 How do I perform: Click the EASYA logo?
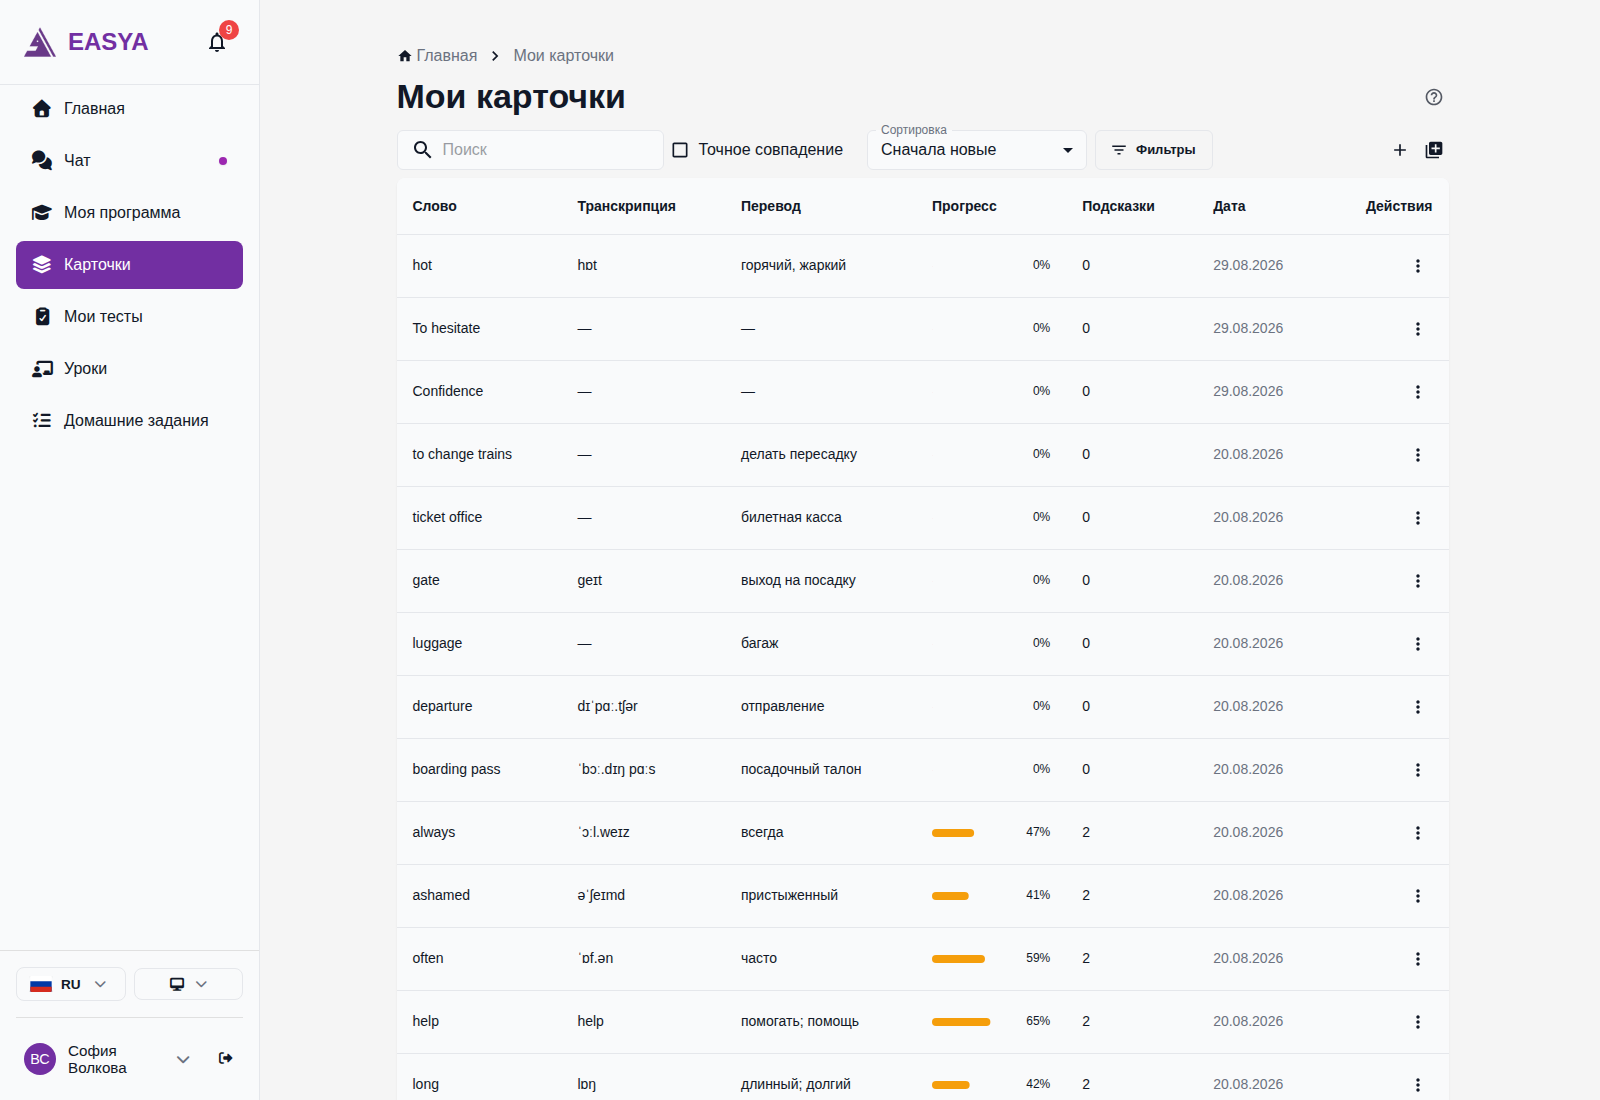86,42
